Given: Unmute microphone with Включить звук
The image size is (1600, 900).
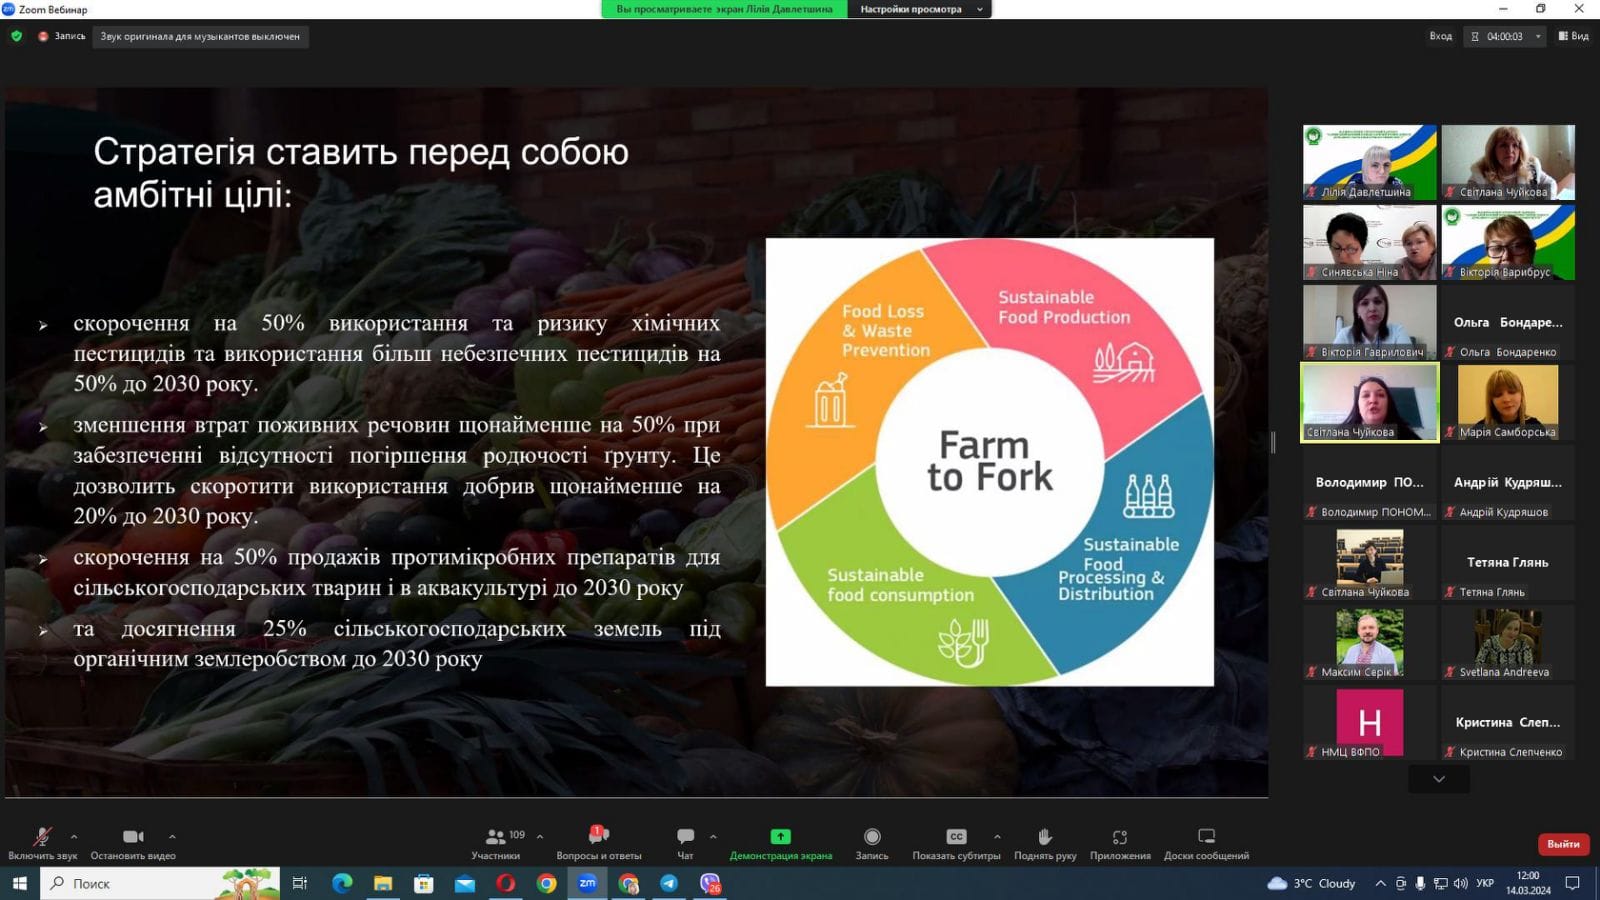Looking at the screenshot, I should (x=42, y=842).
